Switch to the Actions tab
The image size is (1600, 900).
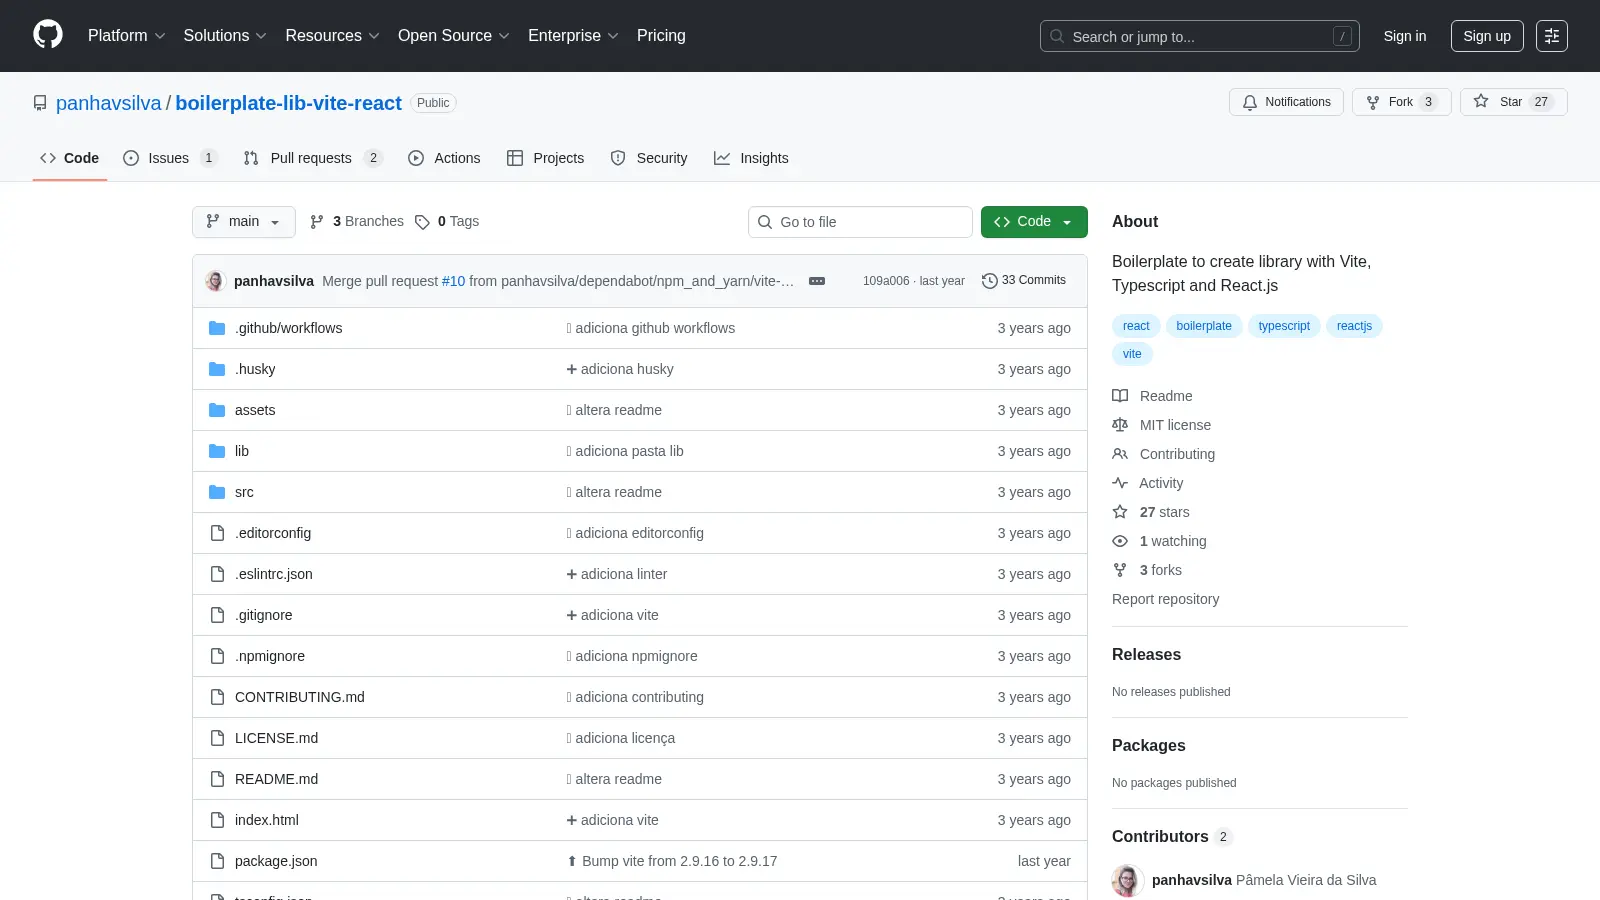pyautogui.click(x=444, y=158)
